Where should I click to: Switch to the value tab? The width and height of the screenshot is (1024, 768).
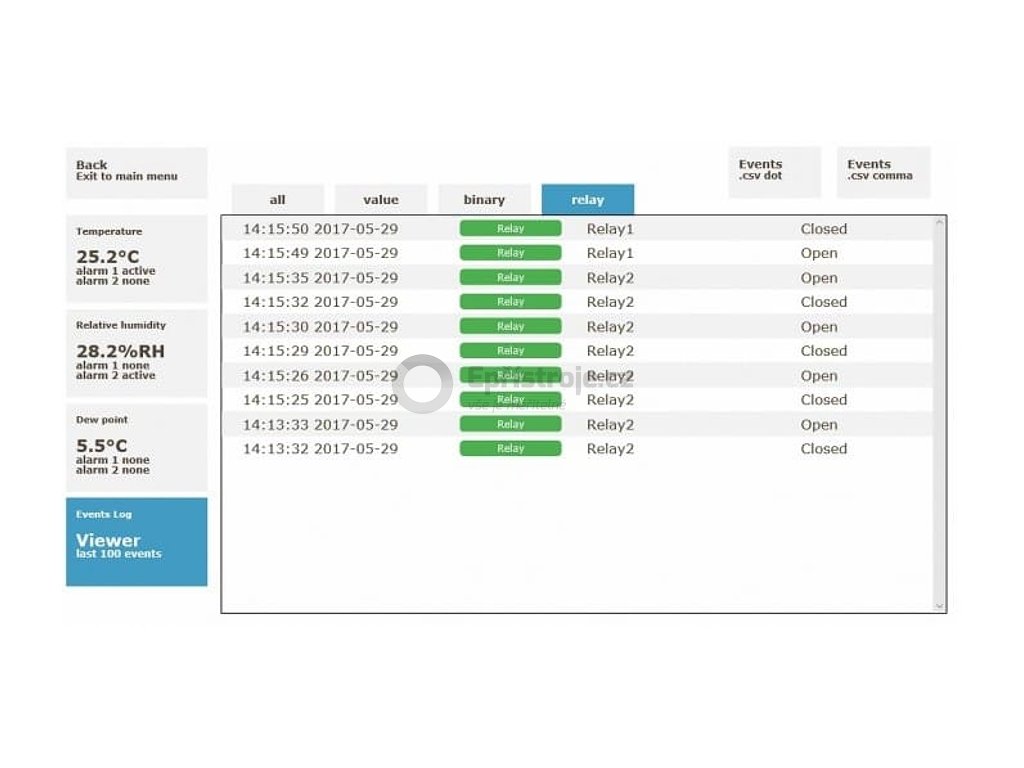381,199
